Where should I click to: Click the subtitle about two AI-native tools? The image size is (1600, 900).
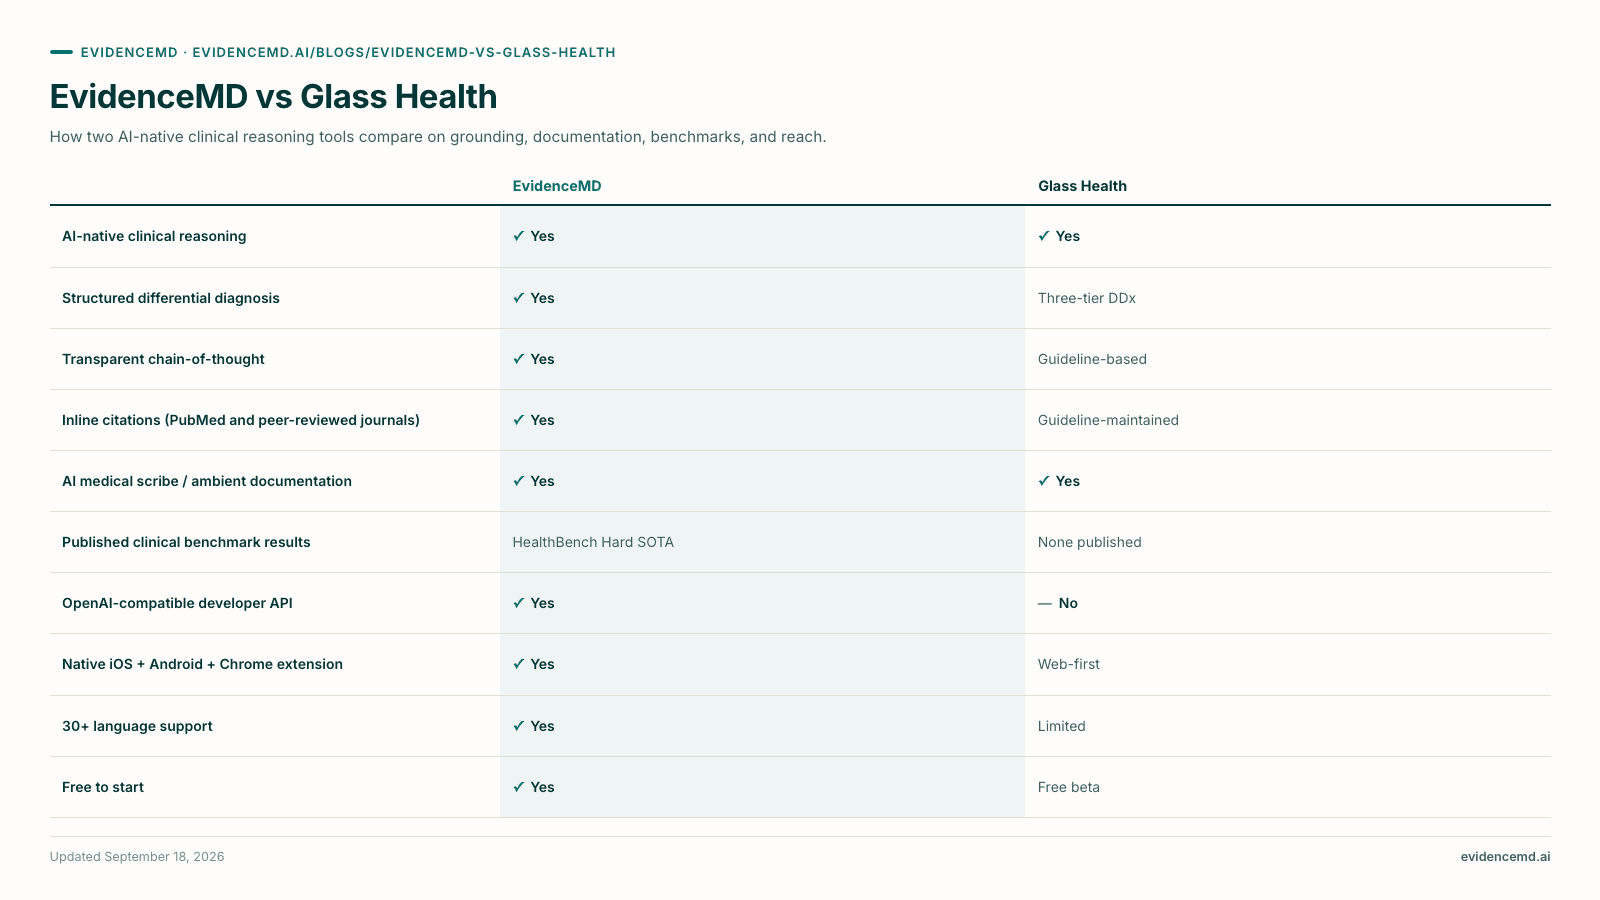(x=438, y=137)
